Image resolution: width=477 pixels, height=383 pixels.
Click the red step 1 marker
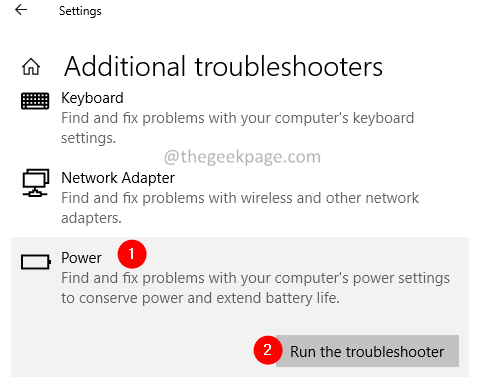click(x=132, y=254)
